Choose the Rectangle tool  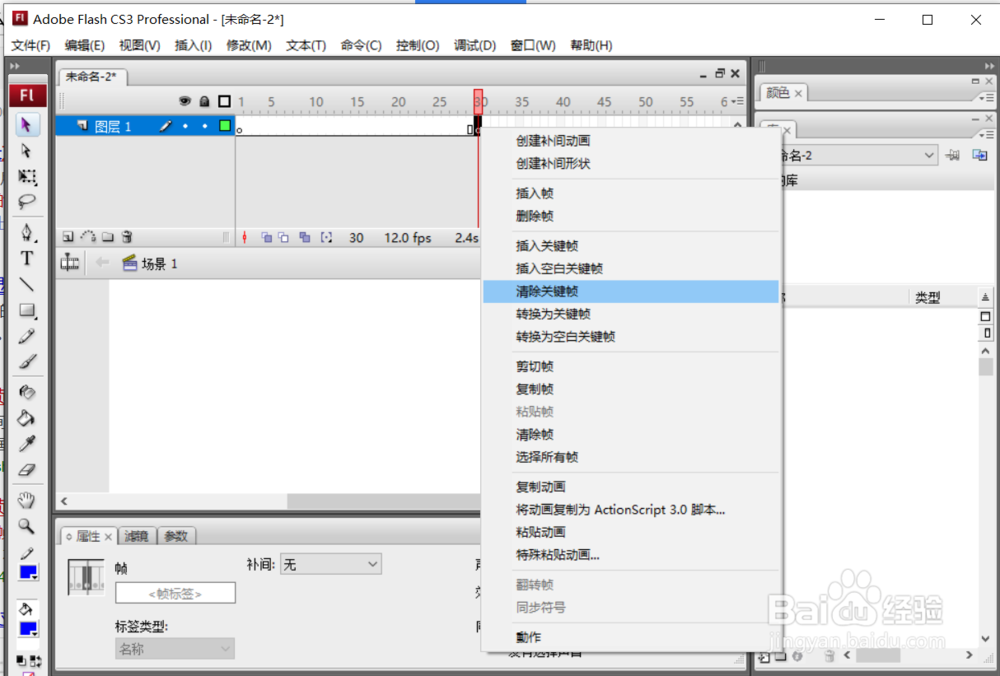[27, 311]
